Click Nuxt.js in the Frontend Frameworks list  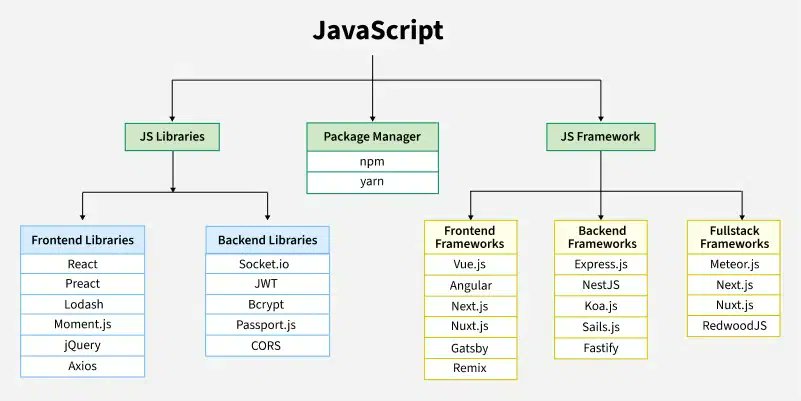click(x=470, y=327)
